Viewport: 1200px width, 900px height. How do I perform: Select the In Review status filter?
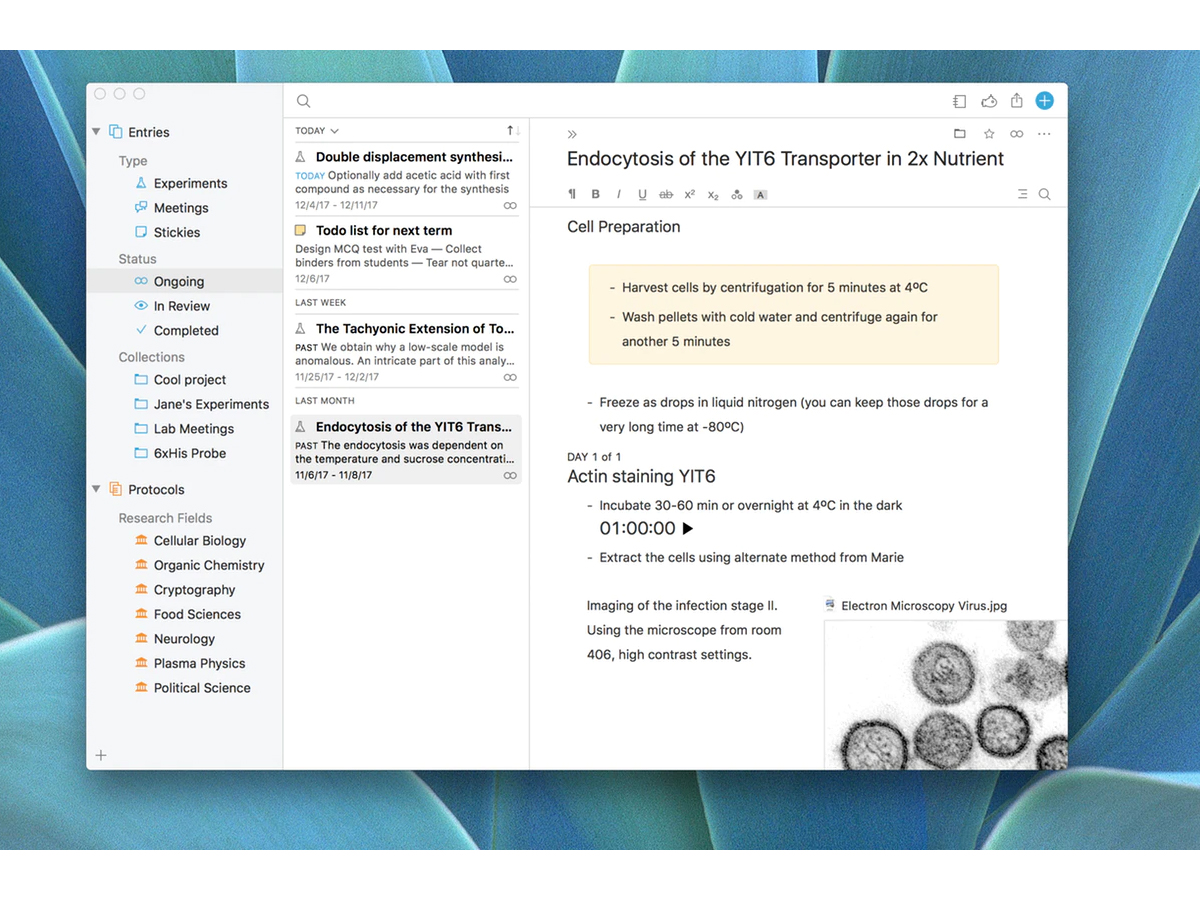coord(181,306)
